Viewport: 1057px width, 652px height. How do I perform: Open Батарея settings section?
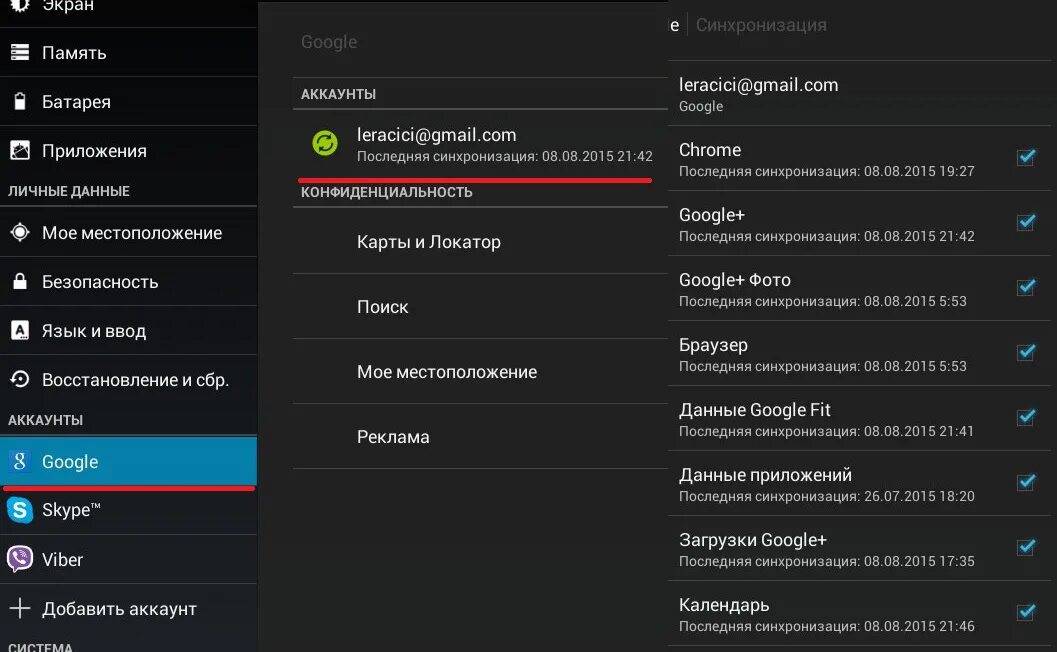[128, 101]
